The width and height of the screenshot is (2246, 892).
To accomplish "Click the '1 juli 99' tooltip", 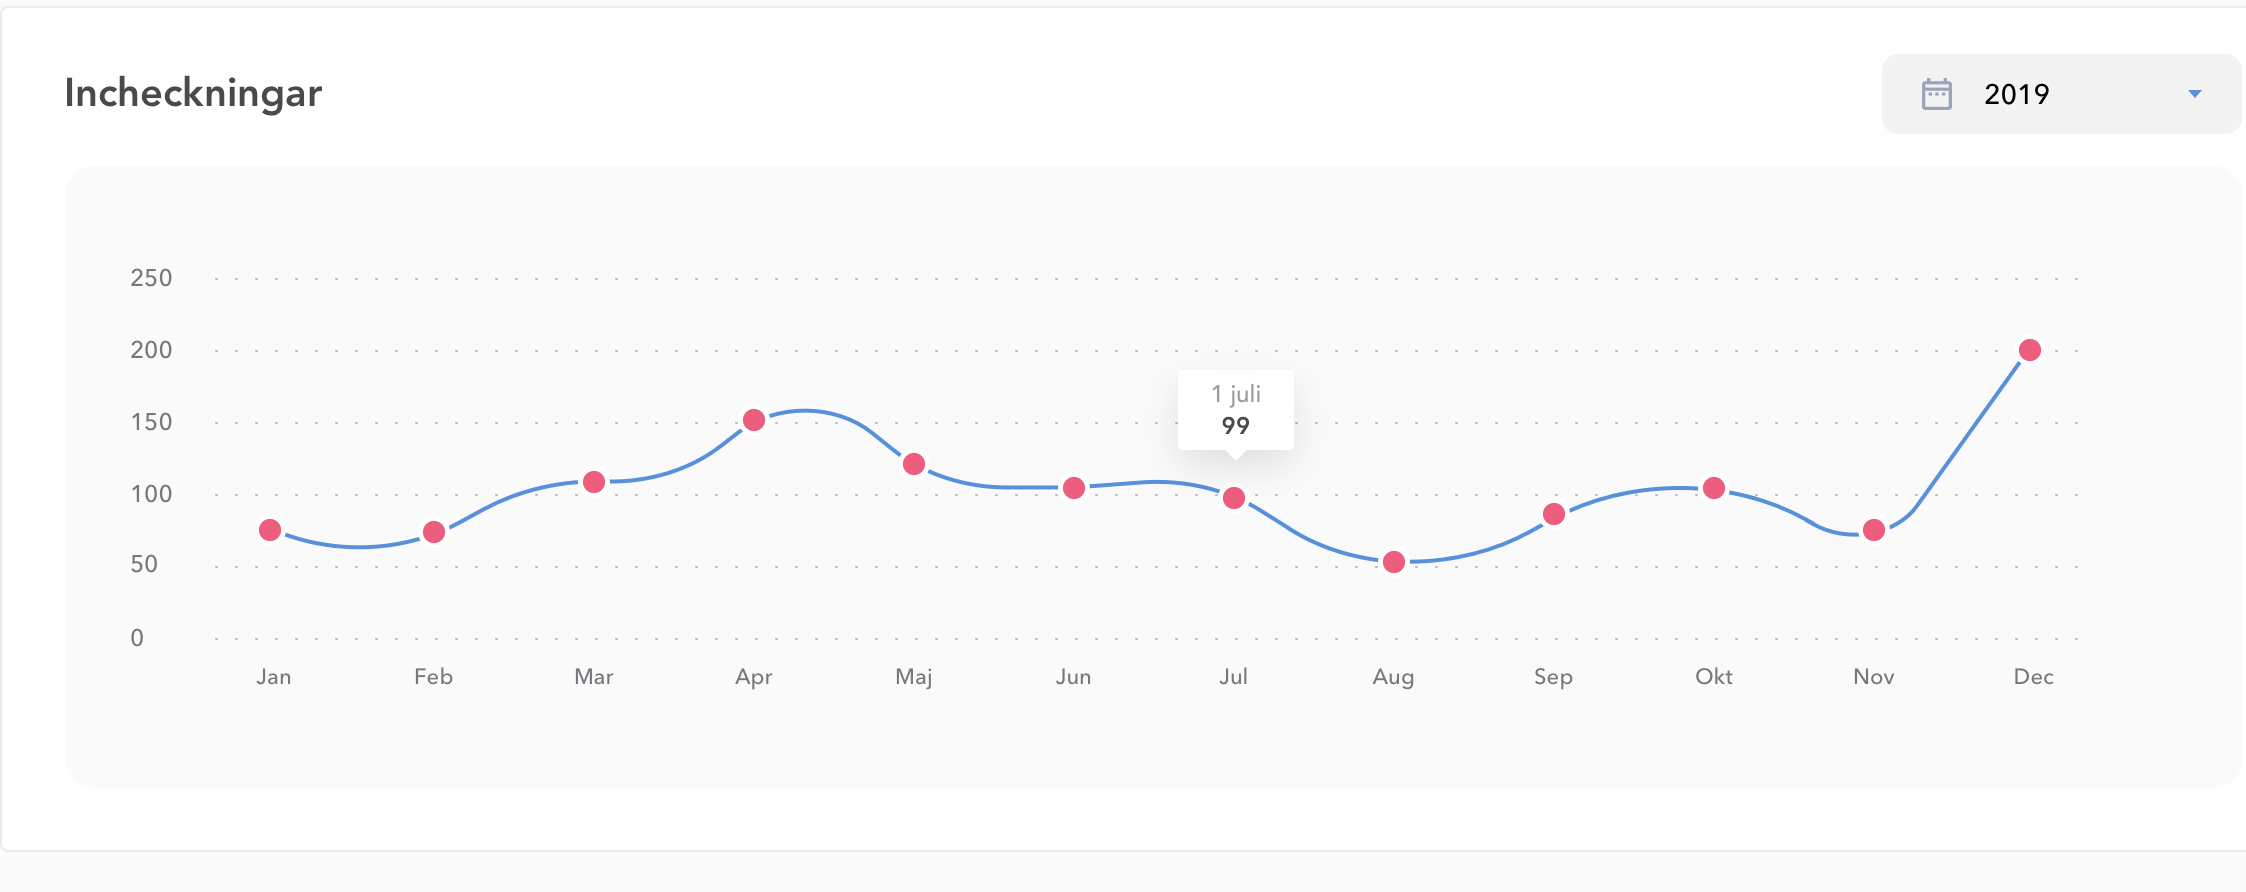I will pyautogui.click(x=1236, y=410).
